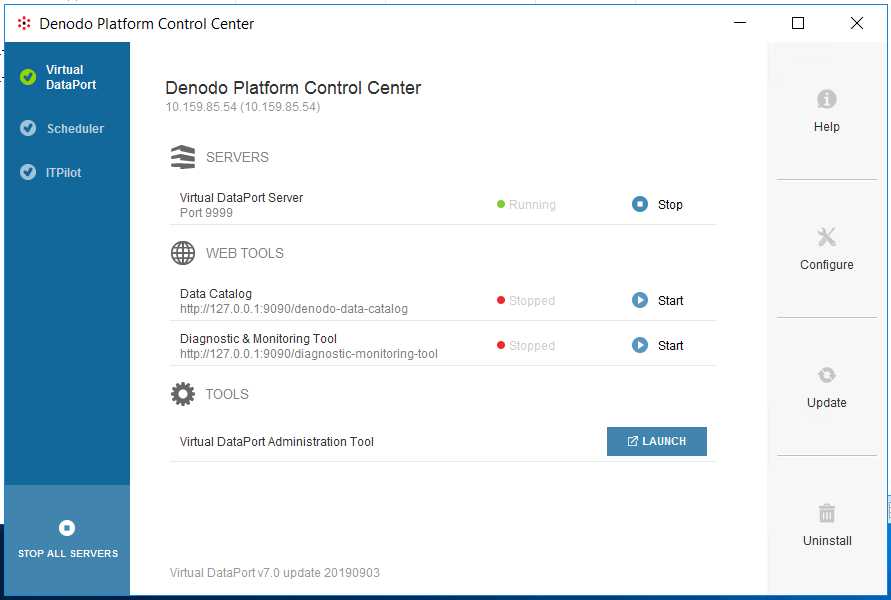This screenshot has width=891, height=600.
Task: Click the 'TOOLS' section heading
Action: (x=227, y=394)
